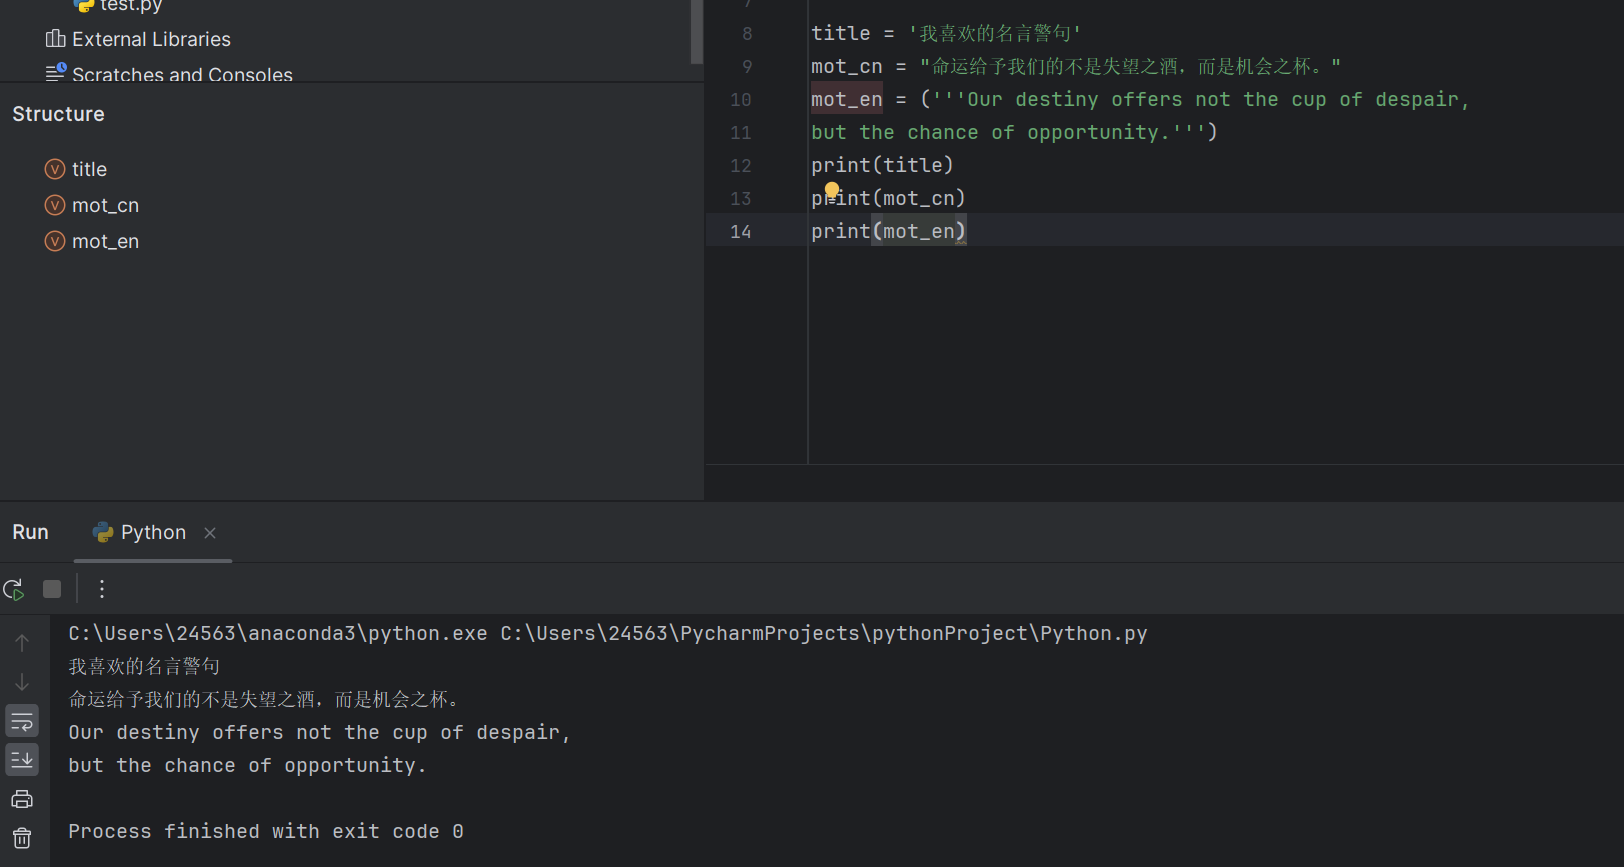Open Scratches and Consoles node

(x=182, y=74)
